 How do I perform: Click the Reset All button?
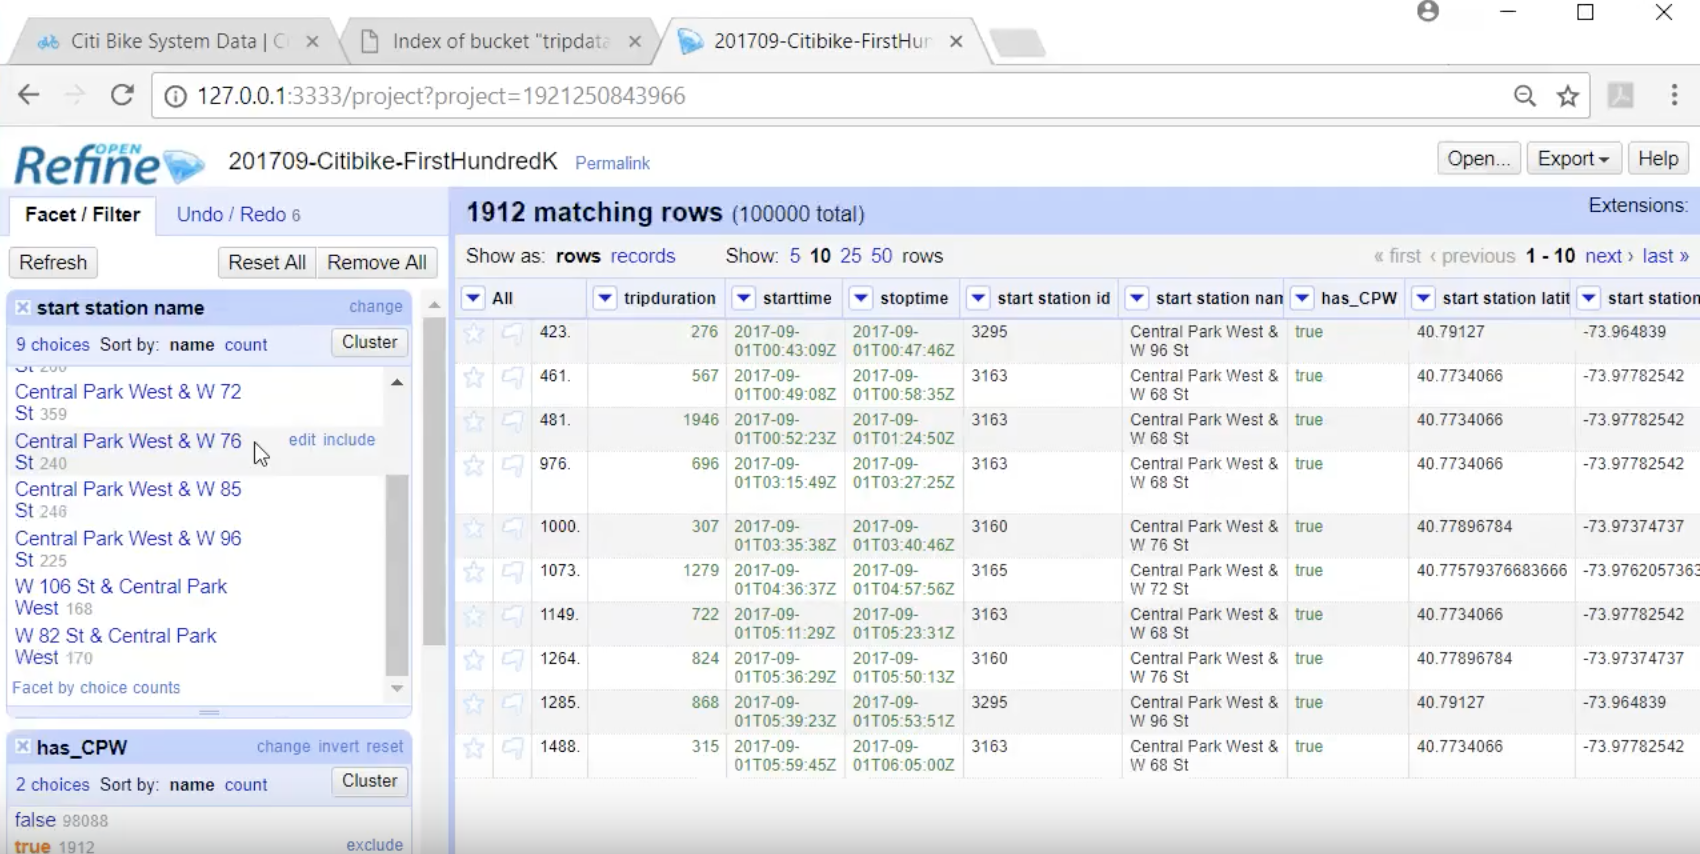coord(267,262)
